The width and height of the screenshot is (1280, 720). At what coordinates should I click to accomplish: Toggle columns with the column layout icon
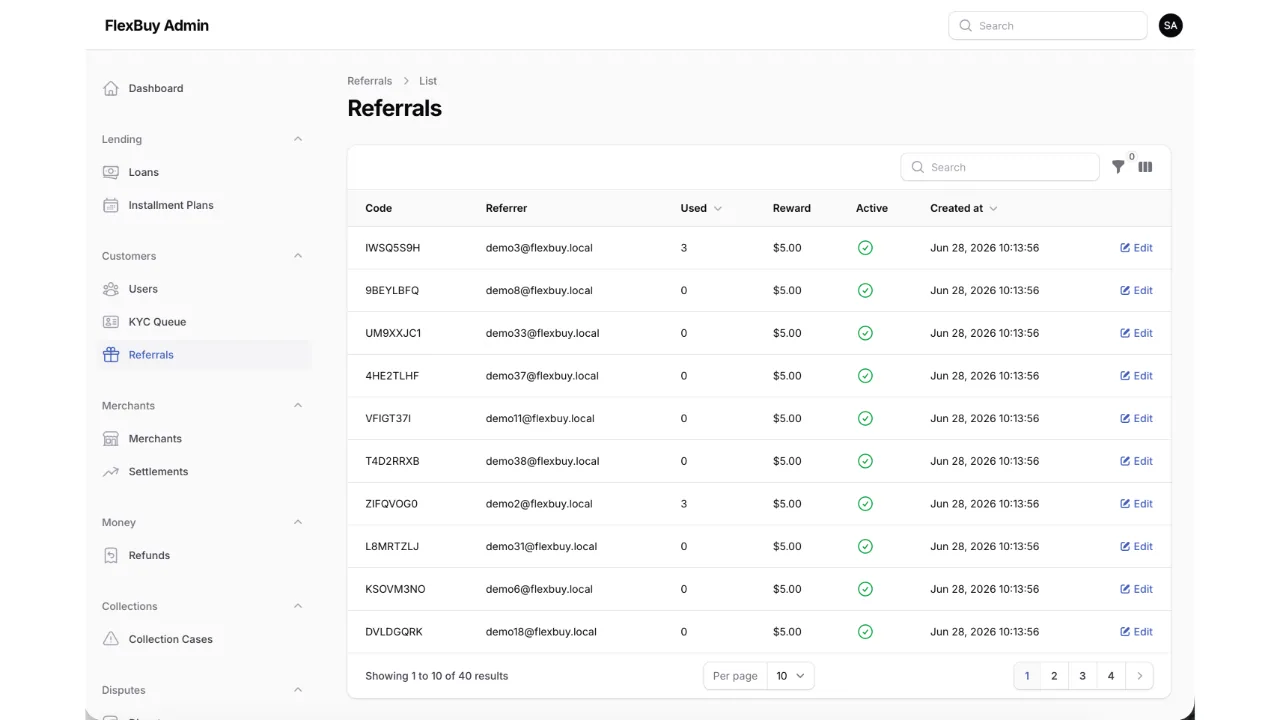(x=1145, y=167)
